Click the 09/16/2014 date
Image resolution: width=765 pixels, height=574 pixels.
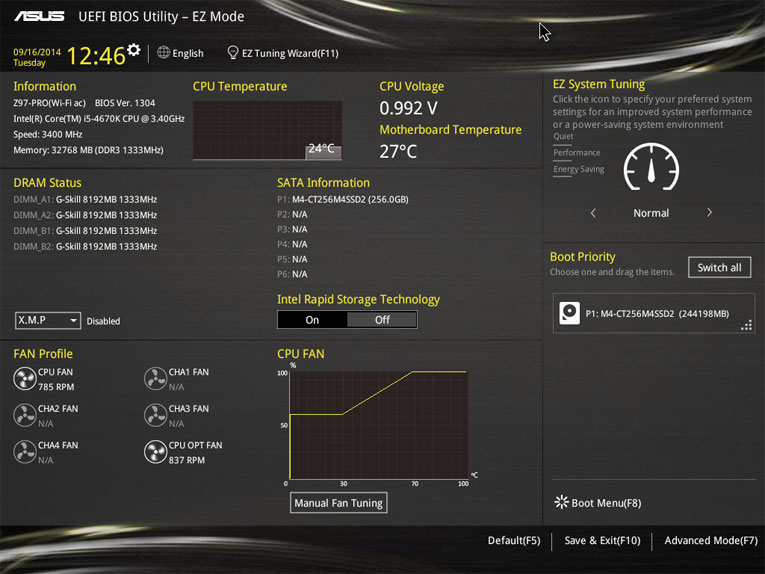(37, 52)
